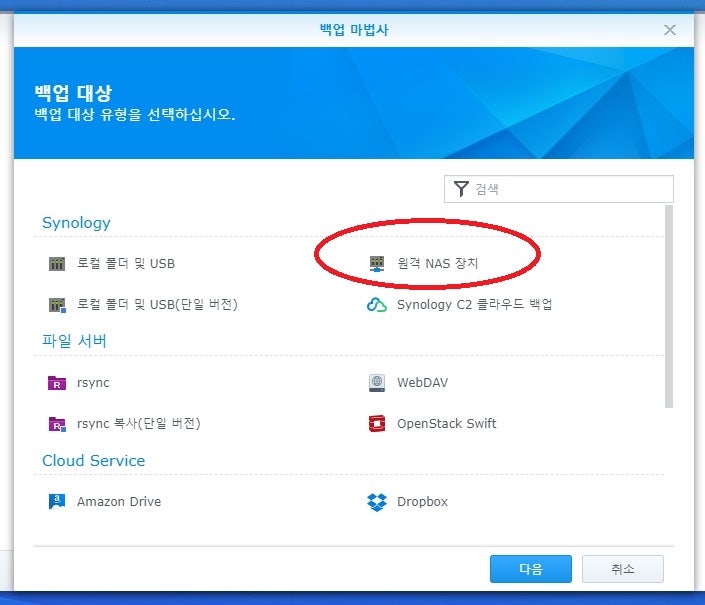The image size is (705, 605).
Task: Select 'rsync 복사(단일 버전)' label
Action: [x=138, y=423]
